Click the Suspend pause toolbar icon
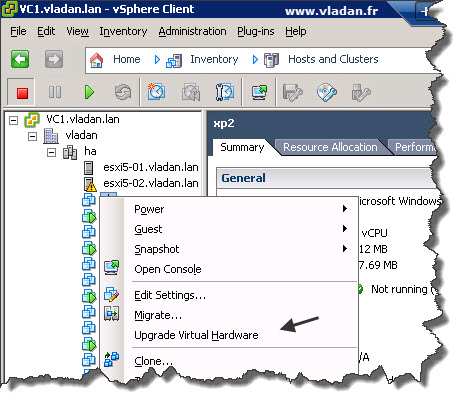Image resolution: width=468 pixels, height=410 pixels. pyautogui.click(x=55, y=92)
